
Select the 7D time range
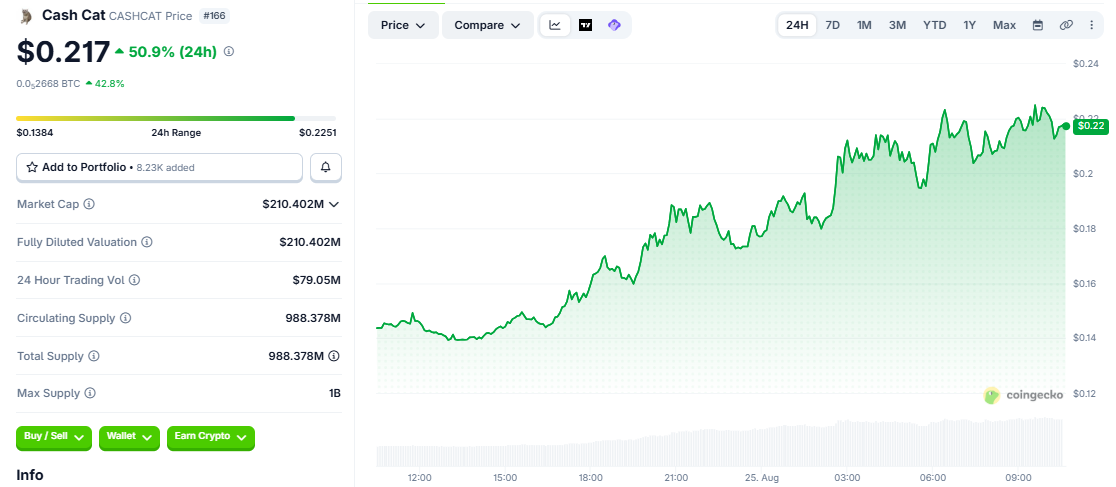coord(833,25)
